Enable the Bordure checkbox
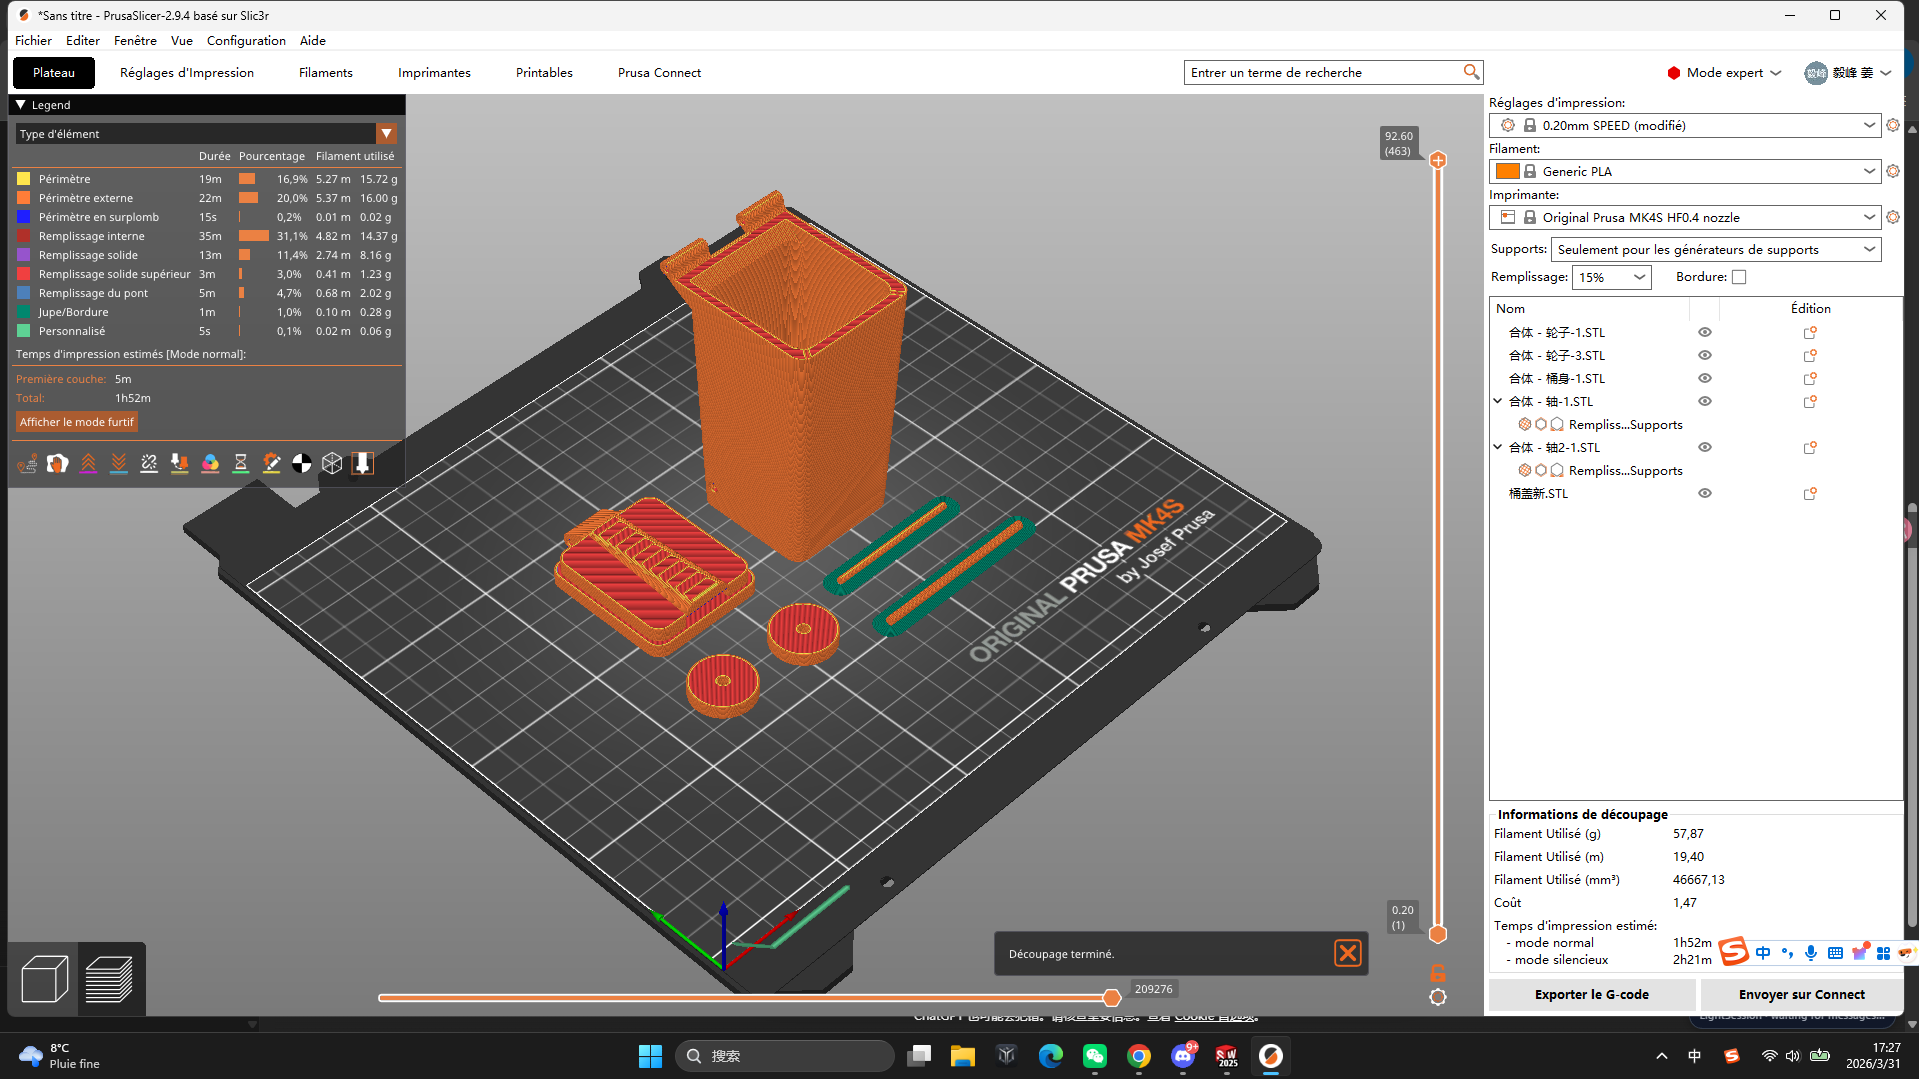 (x=1739, y=278)
